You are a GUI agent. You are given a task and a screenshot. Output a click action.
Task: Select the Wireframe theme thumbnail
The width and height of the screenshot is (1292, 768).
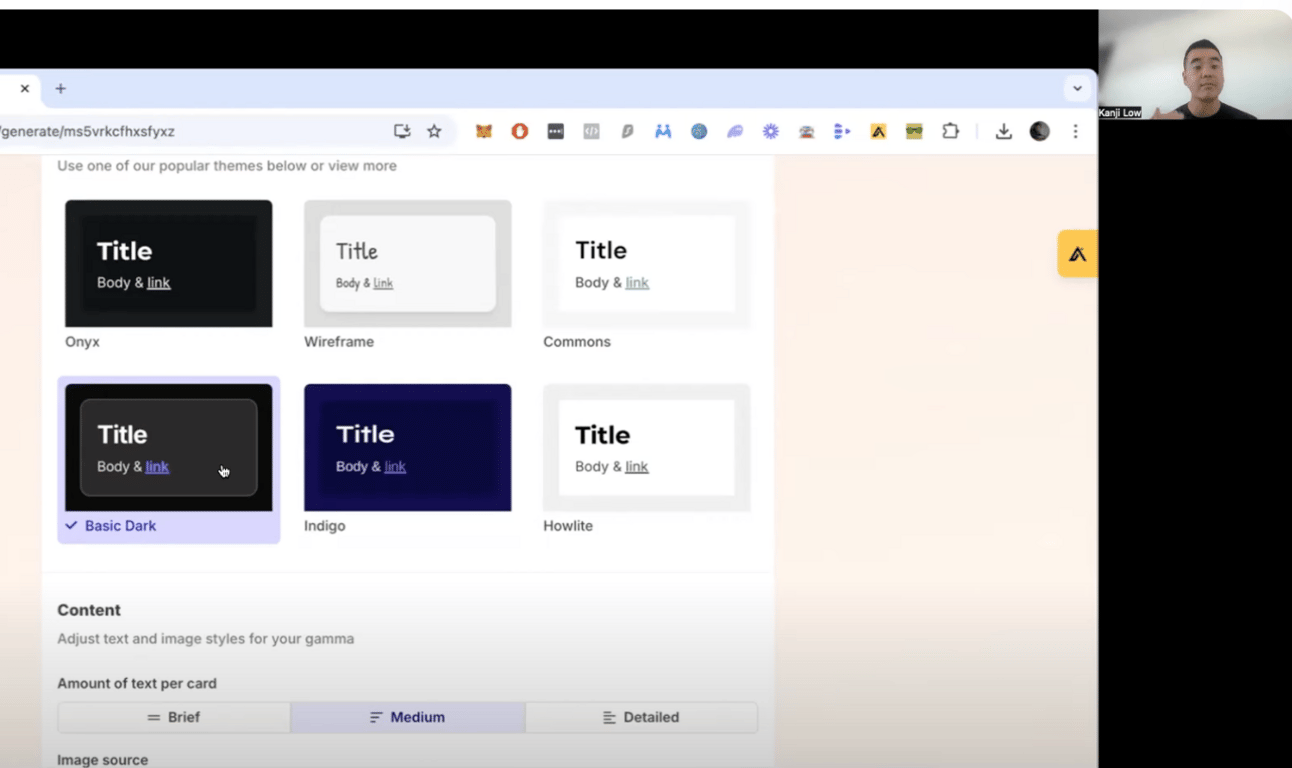(408, 263)
